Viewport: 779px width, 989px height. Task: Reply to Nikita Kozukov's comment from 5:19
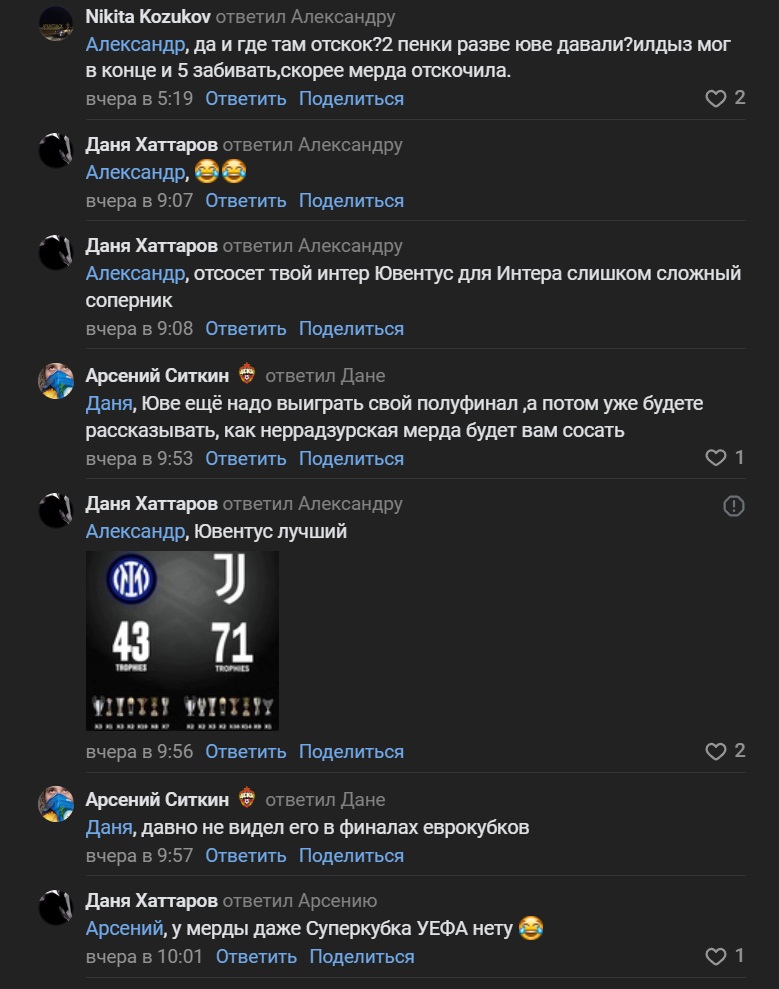(x=246, y=99)
